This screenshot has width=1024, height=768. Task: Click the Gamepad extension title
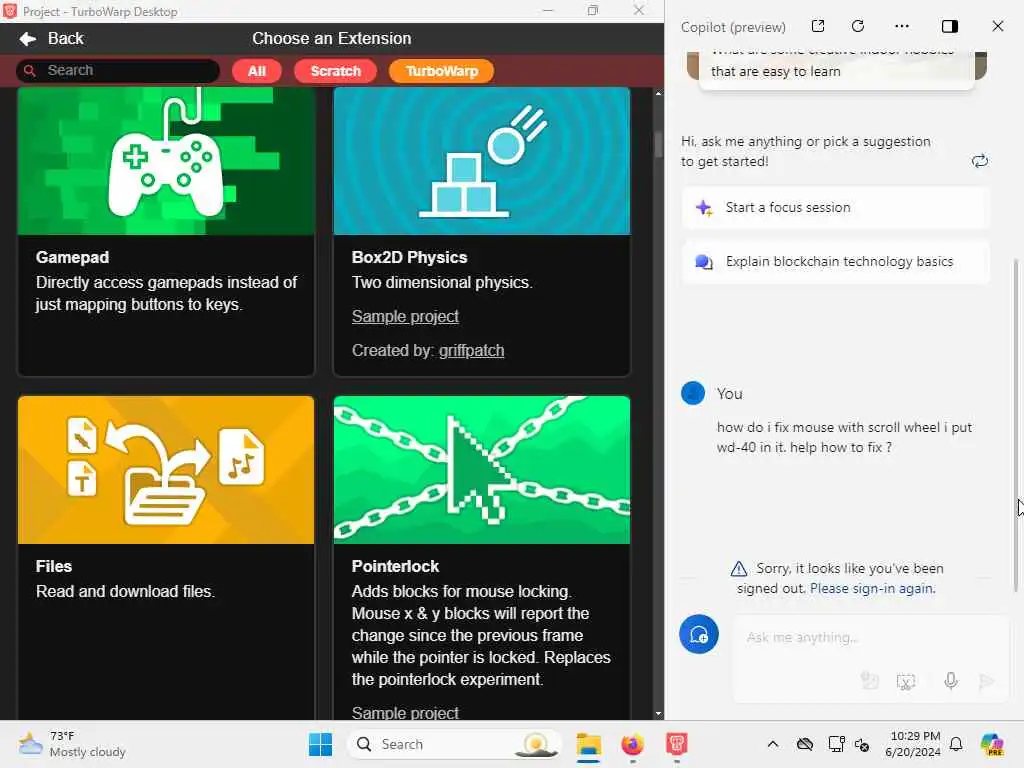click(72, 257)
